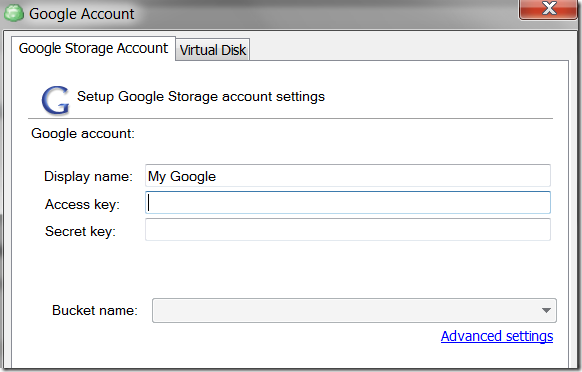582x372 pixels.
Task: Click the blue Google G logo
Action: 55,100
